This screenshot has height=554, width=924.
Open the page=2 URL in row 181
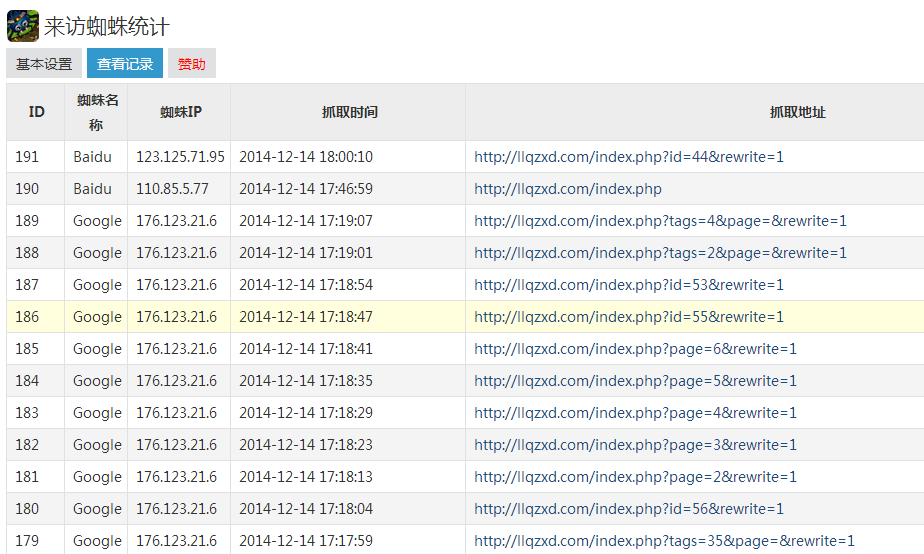coord(635,477)
